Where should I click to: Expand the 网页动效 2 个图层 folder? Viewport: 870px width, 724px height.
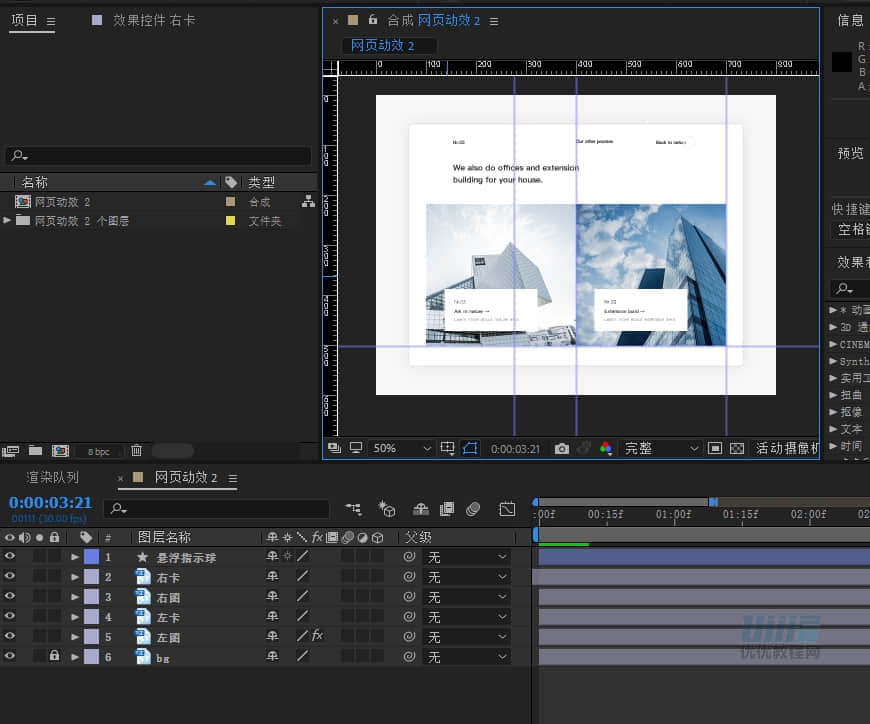click(x=8, y=221)
